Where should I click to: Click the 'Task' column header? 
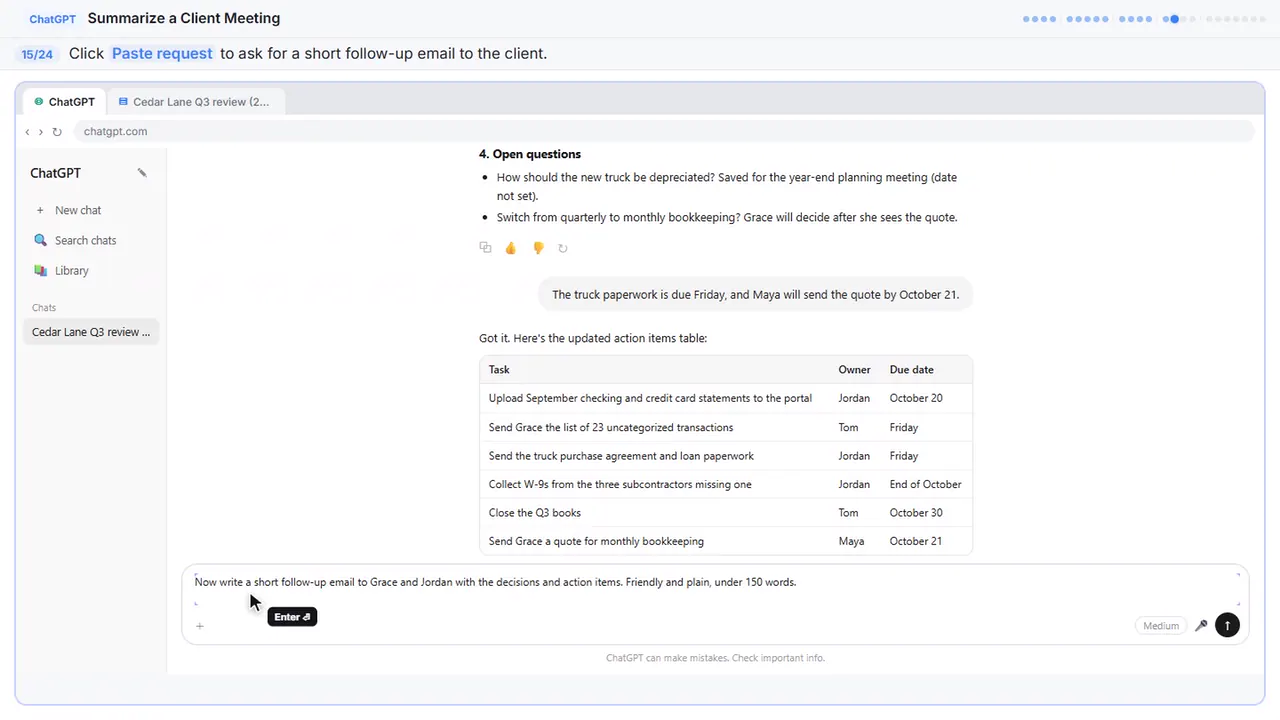(499, 370)
